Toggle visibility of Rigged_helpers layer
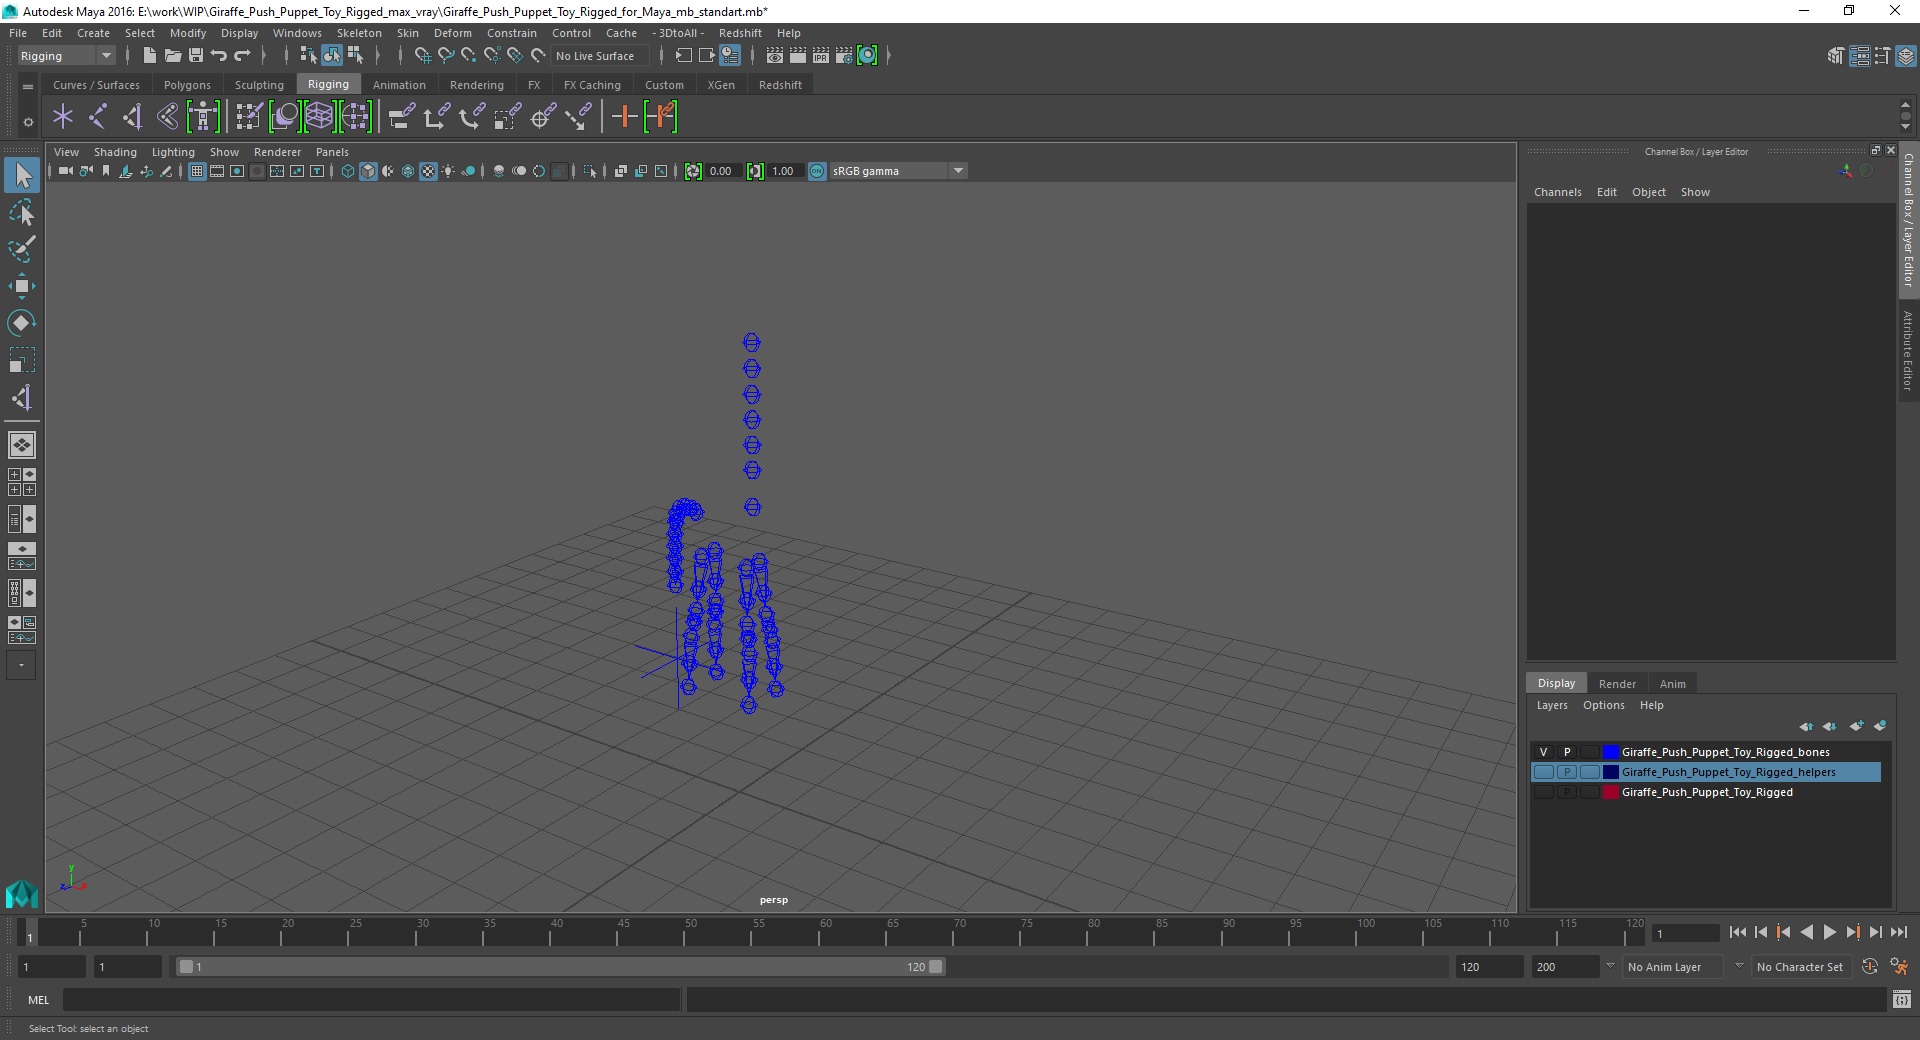Image resolution: width=1920 pixels, height=1040 pixels. [x=1543, y=772]
